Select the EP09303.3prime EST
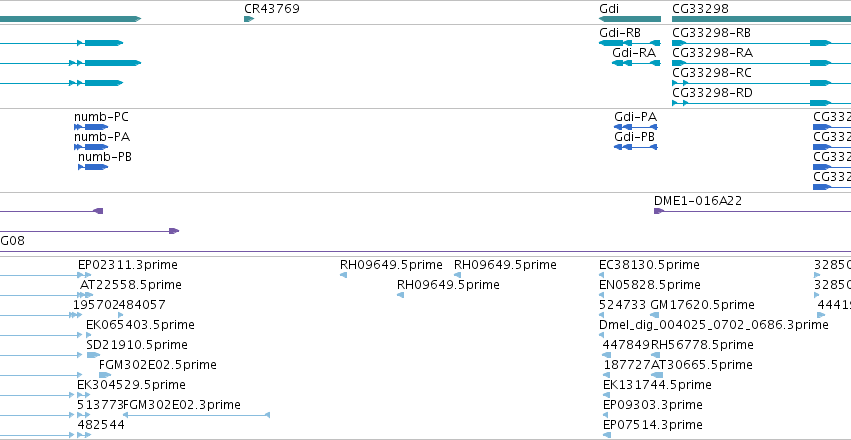Screen dimensions: 851x440 653,405
